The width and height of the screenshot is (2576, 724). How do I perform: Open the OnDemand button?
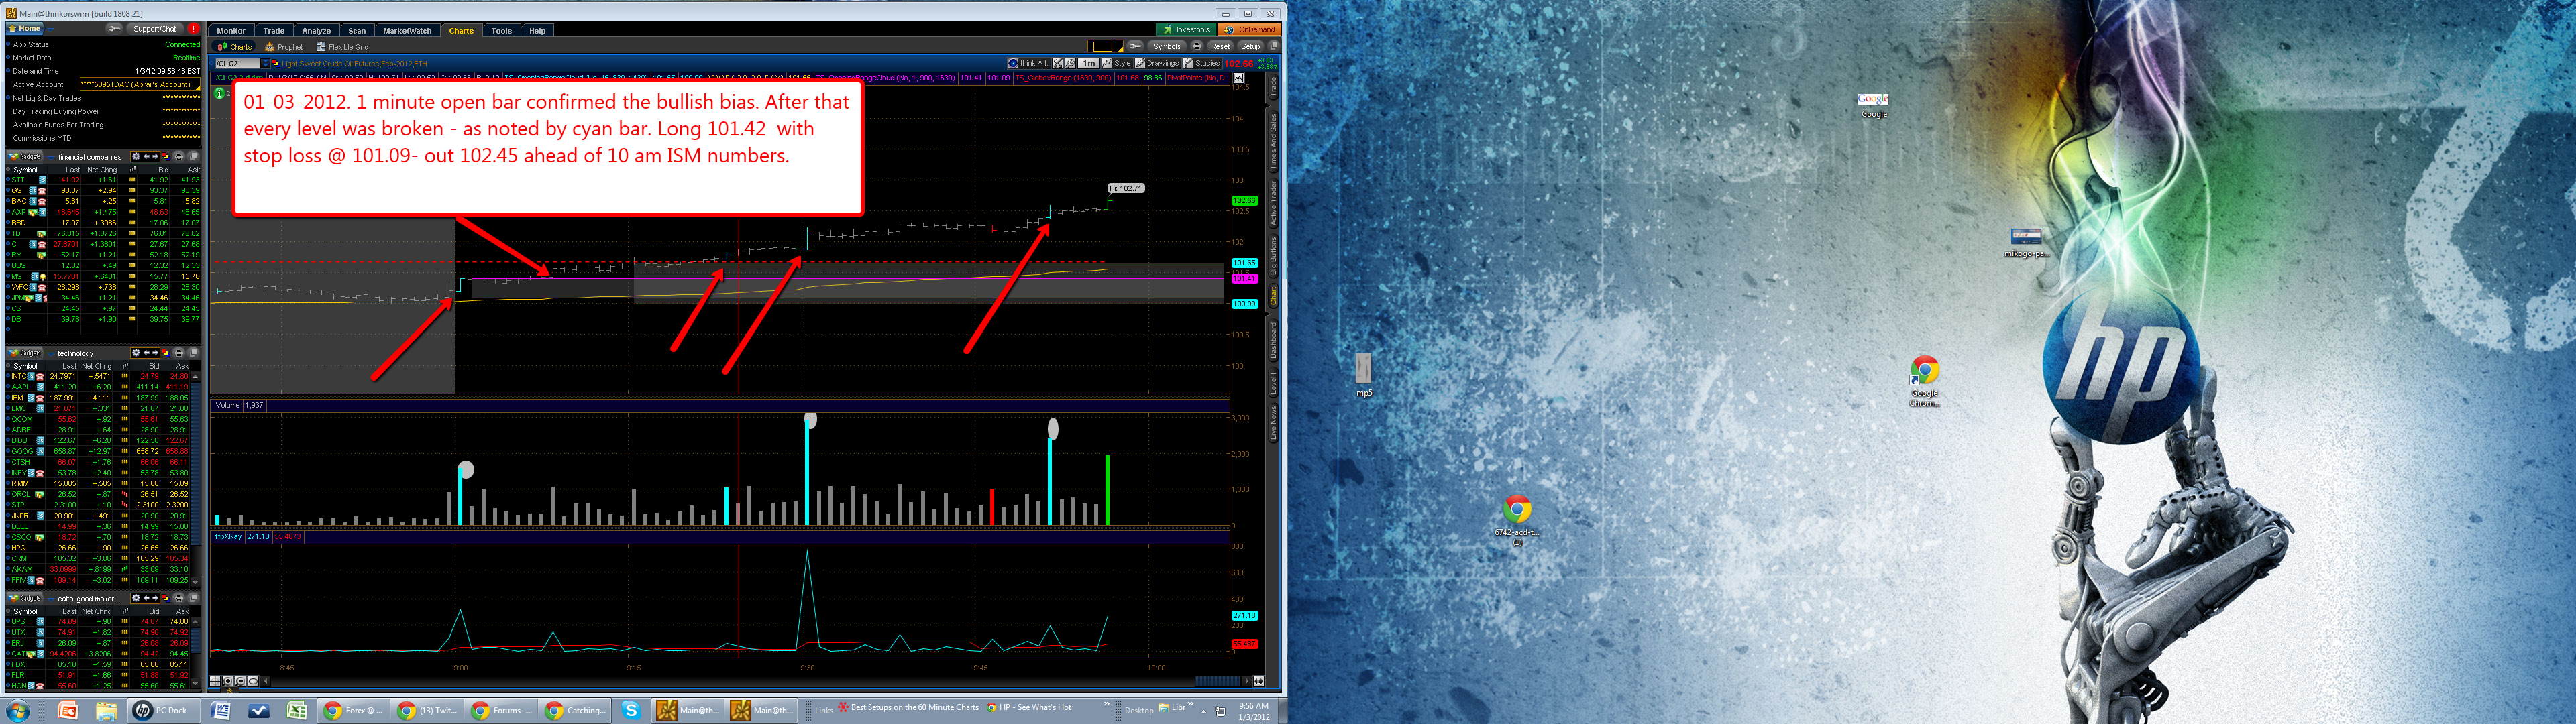[x=1251, y=30]
